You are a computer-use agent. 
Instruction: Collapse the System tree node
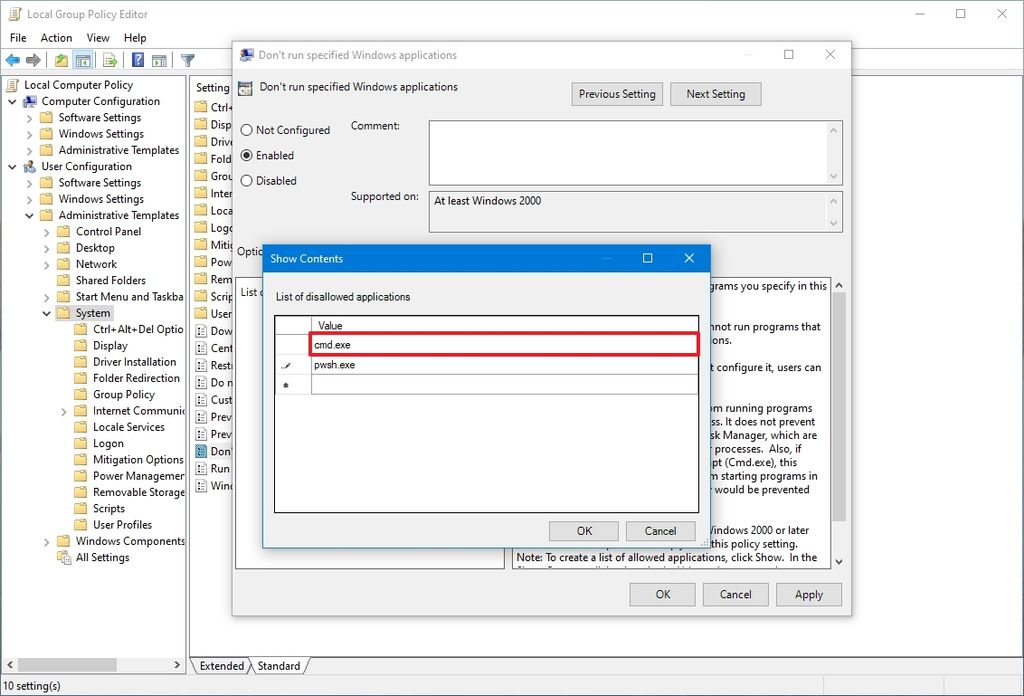coord(47,312)
